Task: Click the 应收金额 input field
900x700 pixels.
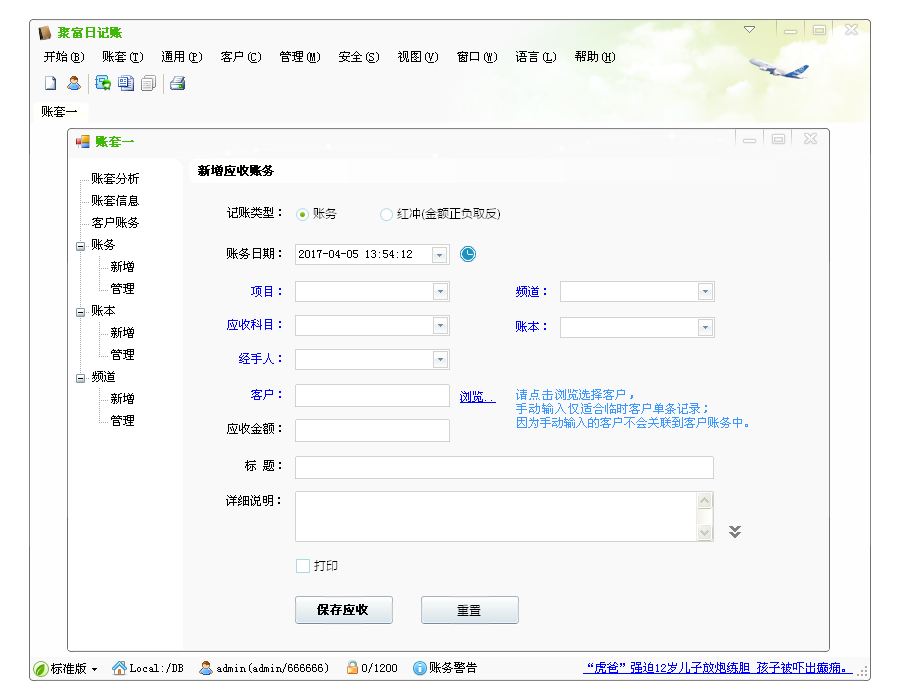Action: (372, 430)
